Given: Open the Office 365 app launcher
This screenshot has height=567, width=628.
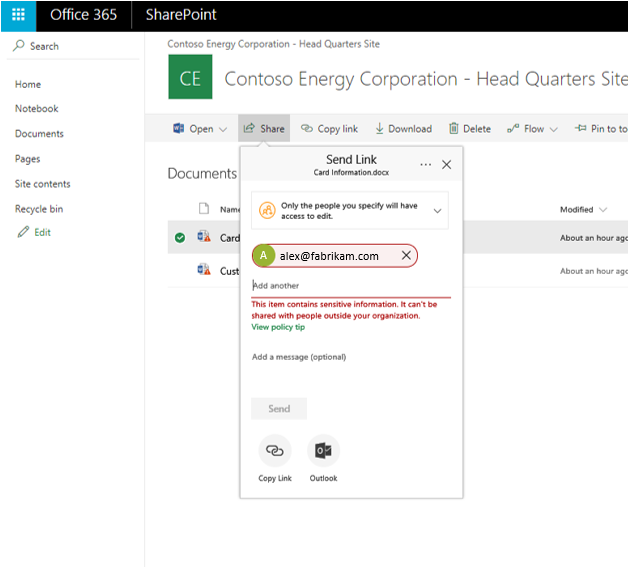Looking at the screenshot, I should tap(18, 15).
